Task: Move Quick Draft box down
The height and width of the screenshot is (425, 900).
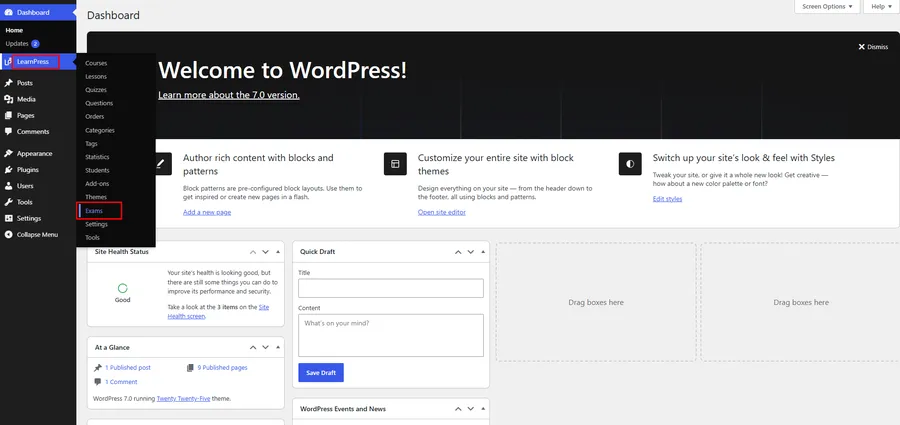Action: click(x=471, y=252)
